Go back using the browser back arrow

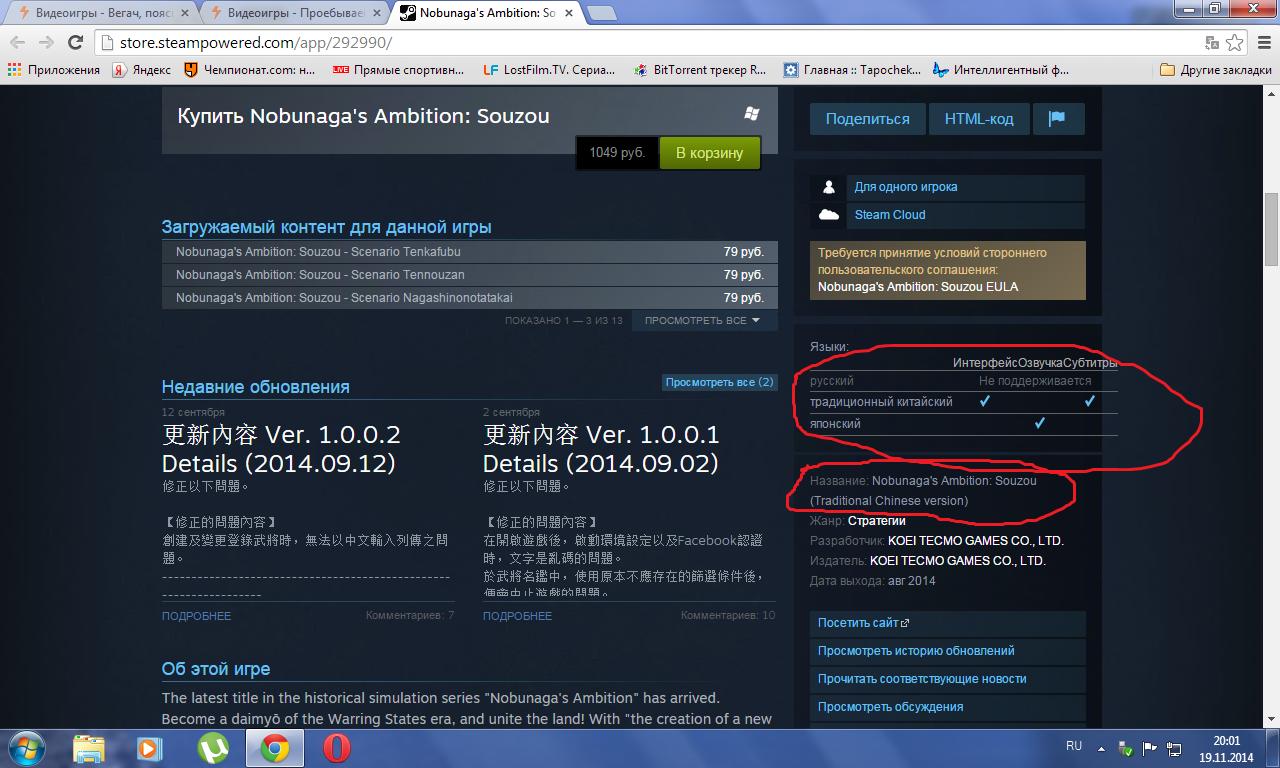click(x=18, y=42)
